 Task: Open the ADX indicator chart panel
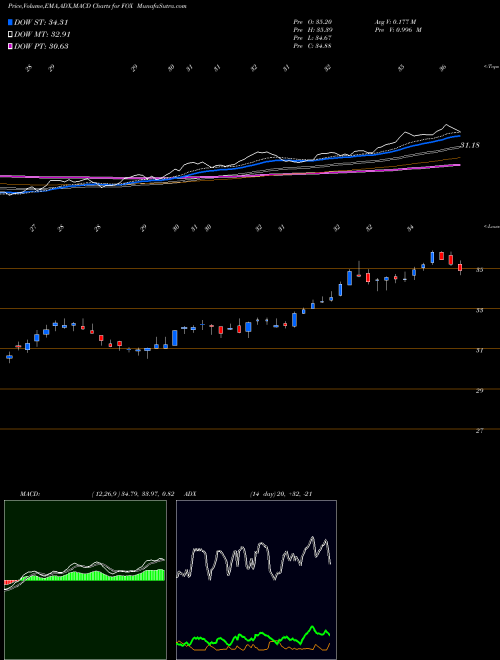[x=256, y=580]
